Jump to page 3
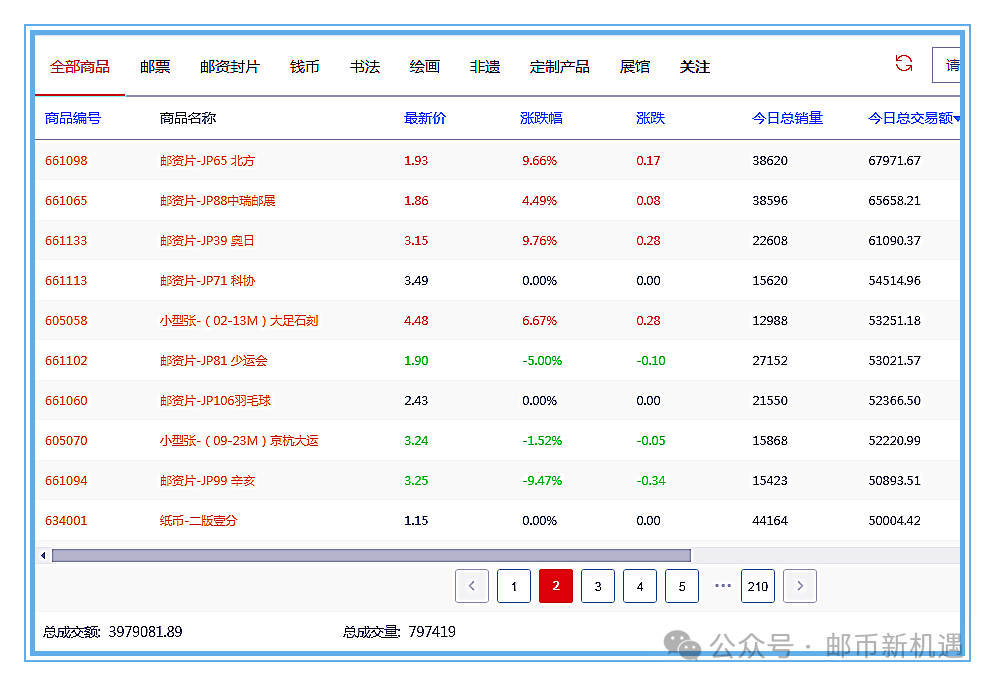 point(598,586)
